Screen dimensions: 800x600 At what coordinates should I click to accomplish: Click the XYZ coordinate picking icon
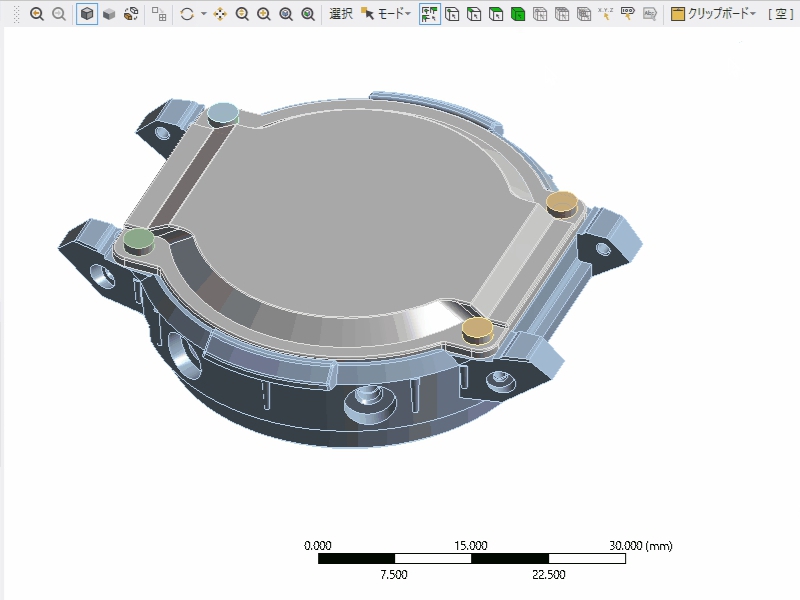click(x=606, y=14)
